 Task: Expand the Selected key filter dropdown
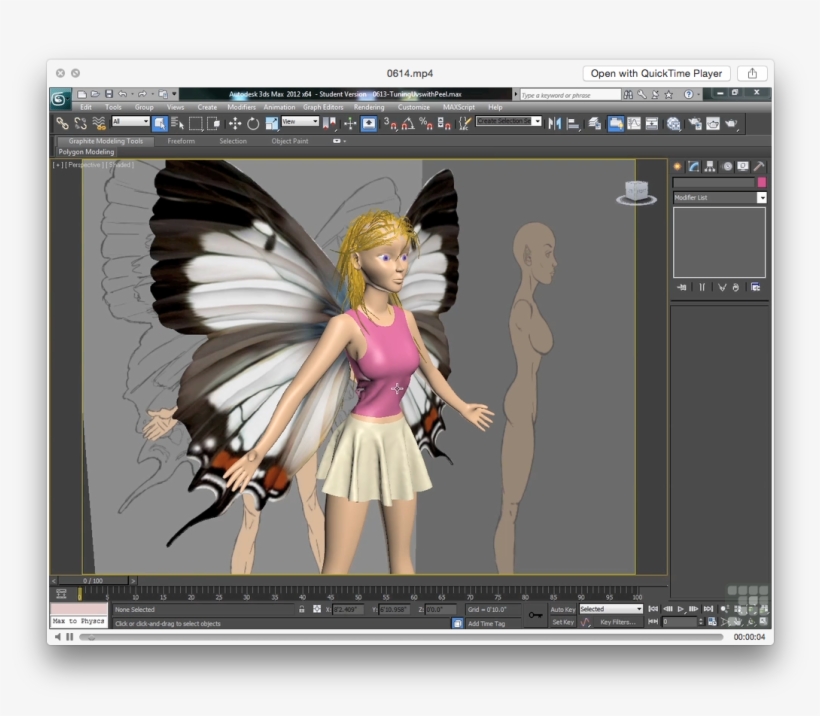640,608
